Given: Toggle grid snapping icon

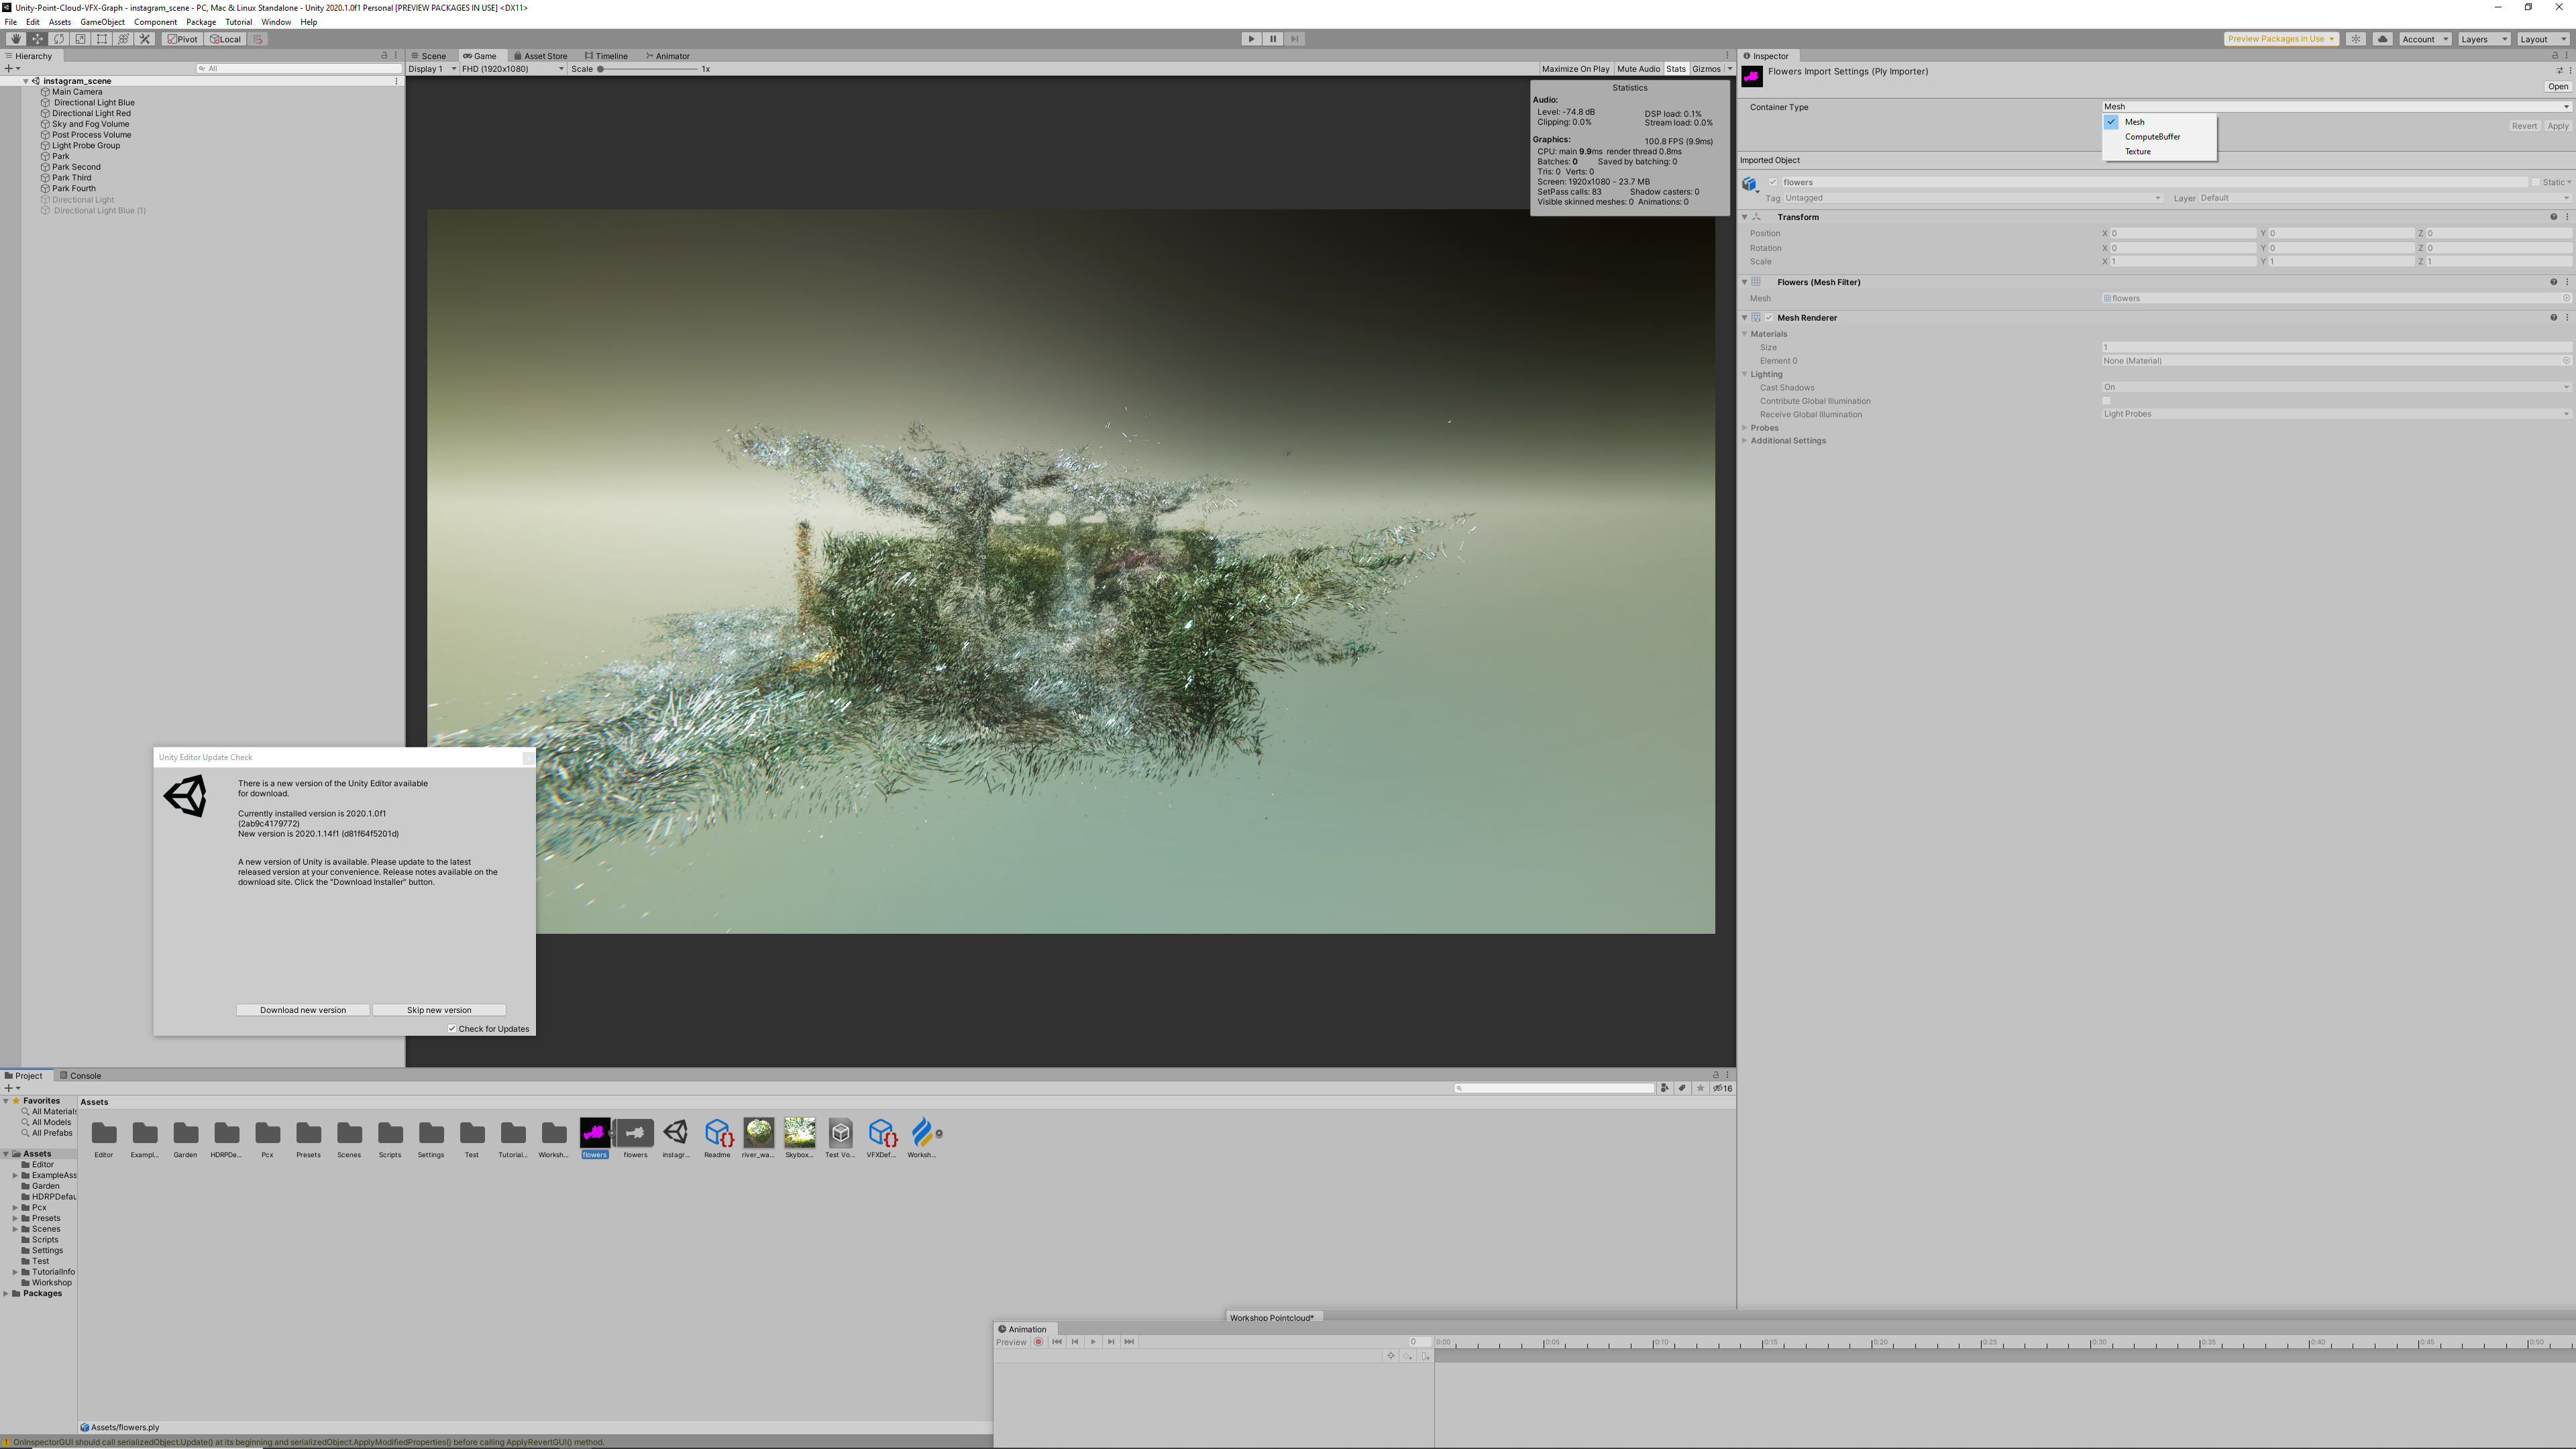Looking at the screenshot, I should [258, 39].
